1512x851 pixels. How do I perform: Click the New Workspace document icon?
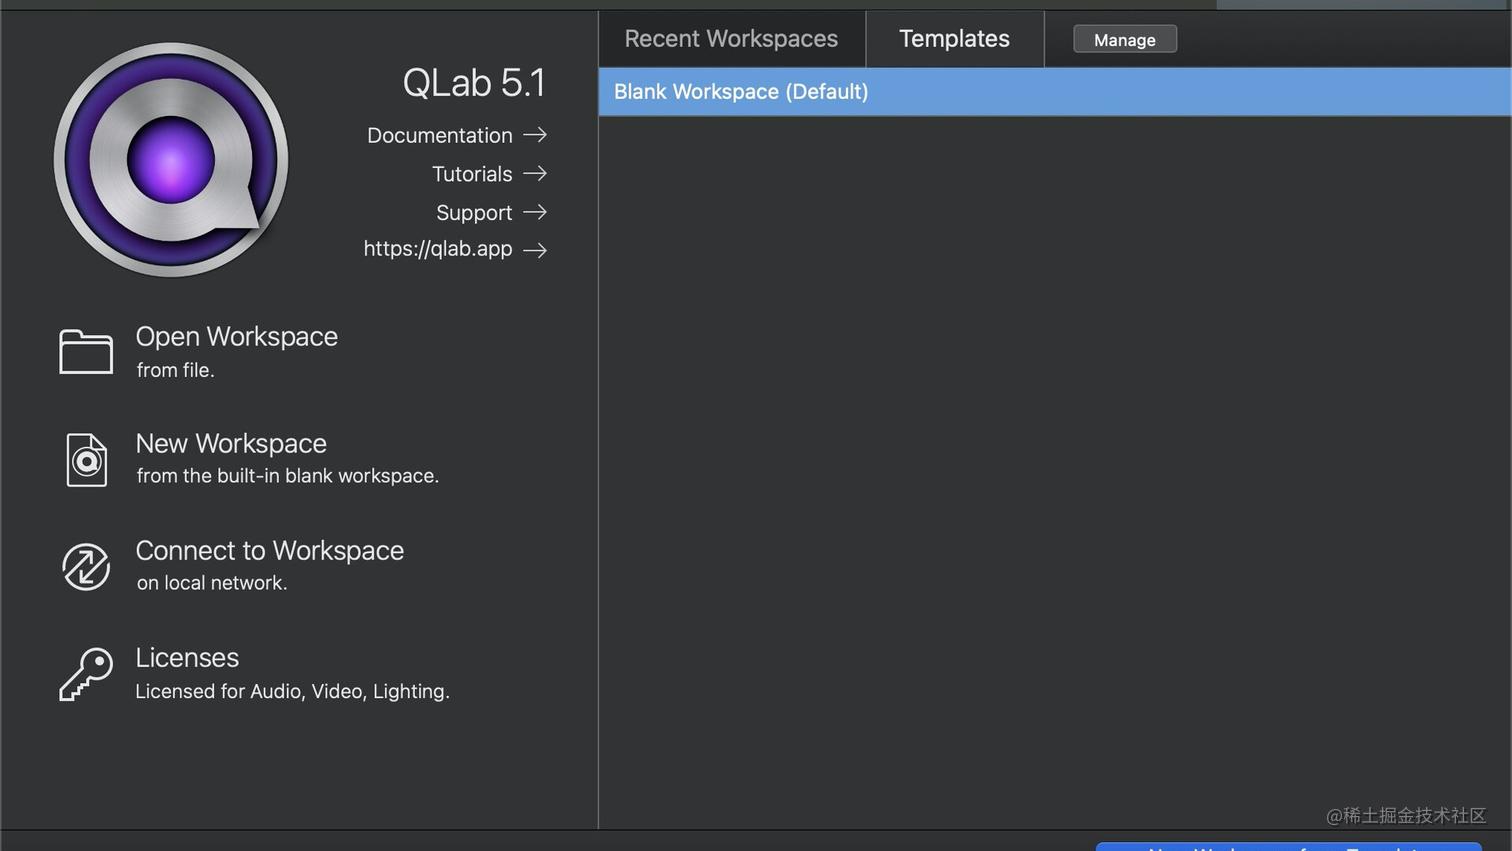click(85, 459)
